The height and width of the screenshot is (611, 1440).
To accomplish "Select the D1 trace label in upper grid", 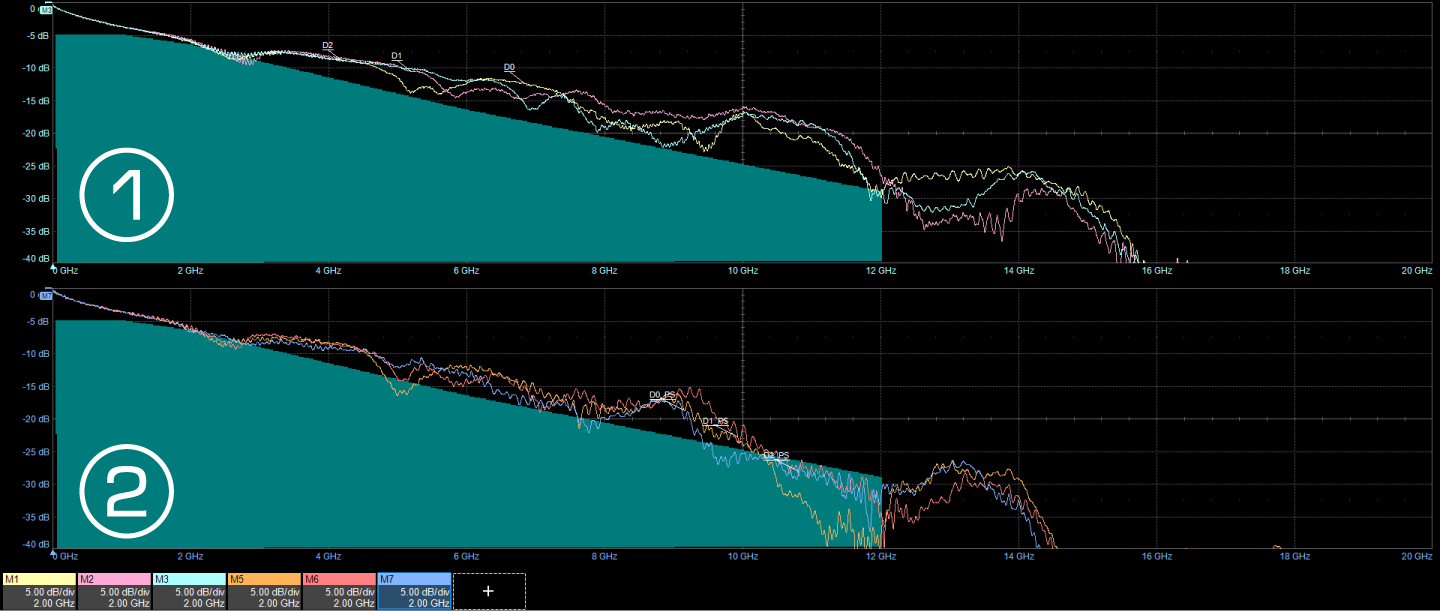I will click(x=397, y=56).
